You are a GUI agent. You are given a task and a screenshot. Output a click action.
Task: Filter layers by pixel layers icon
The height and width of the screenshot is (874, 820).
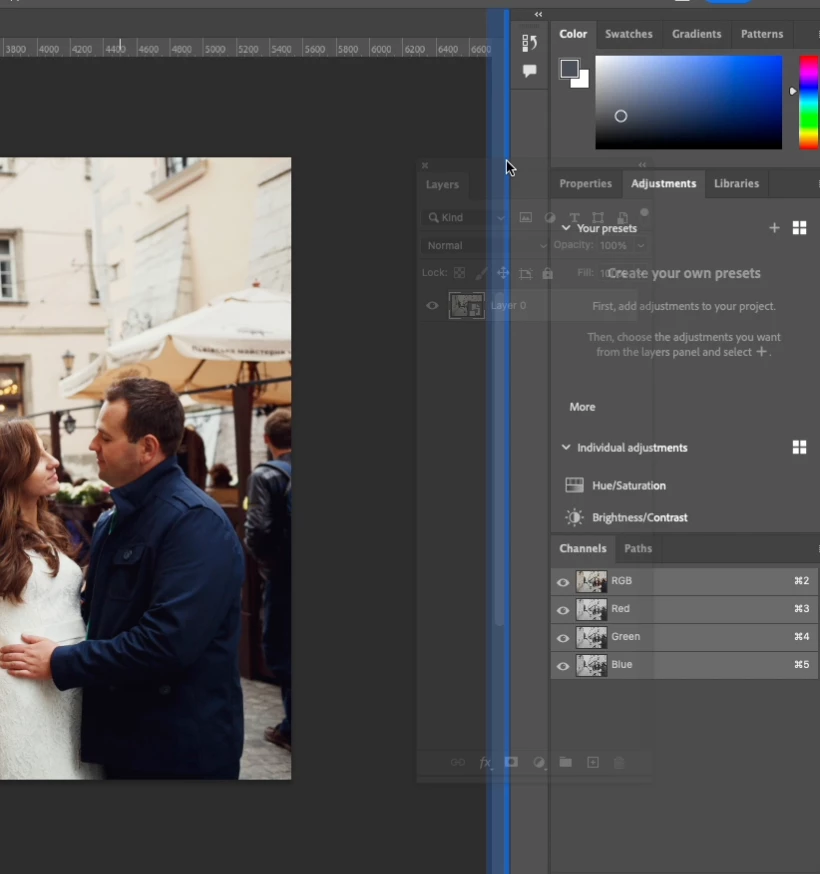coord(526,217)
